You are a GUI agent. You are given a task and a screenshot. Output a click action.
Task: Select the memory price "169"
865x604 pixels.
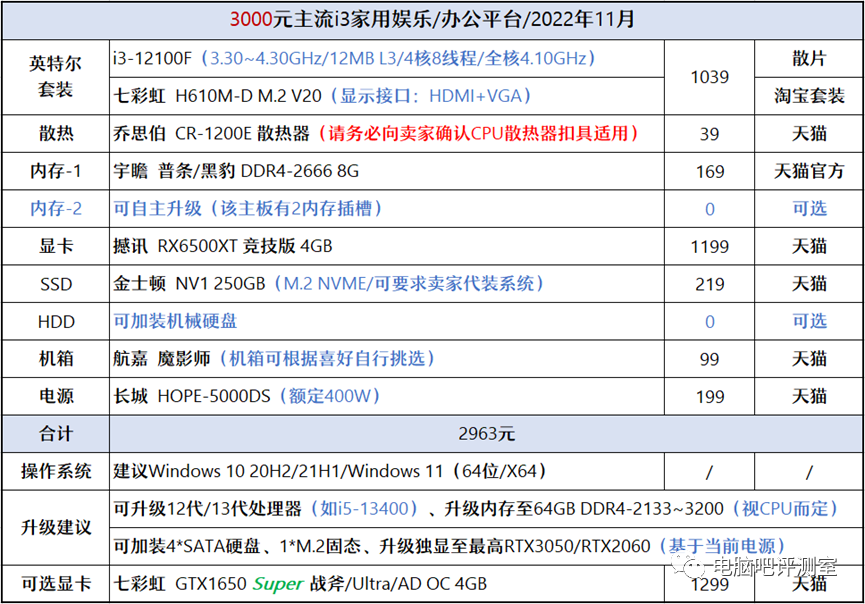[709, 172]
